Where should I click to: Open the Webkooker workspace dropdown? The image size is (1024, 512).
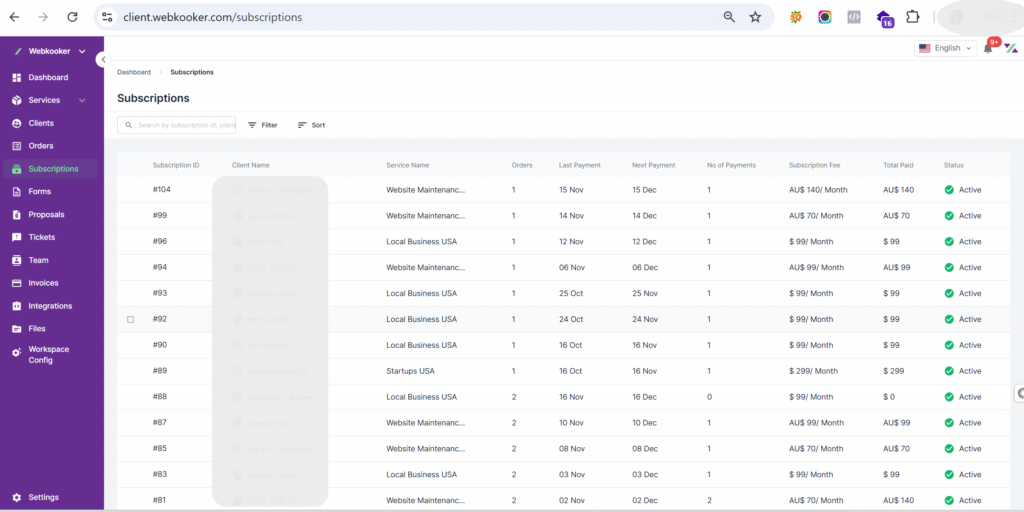(x=50, y=51)
